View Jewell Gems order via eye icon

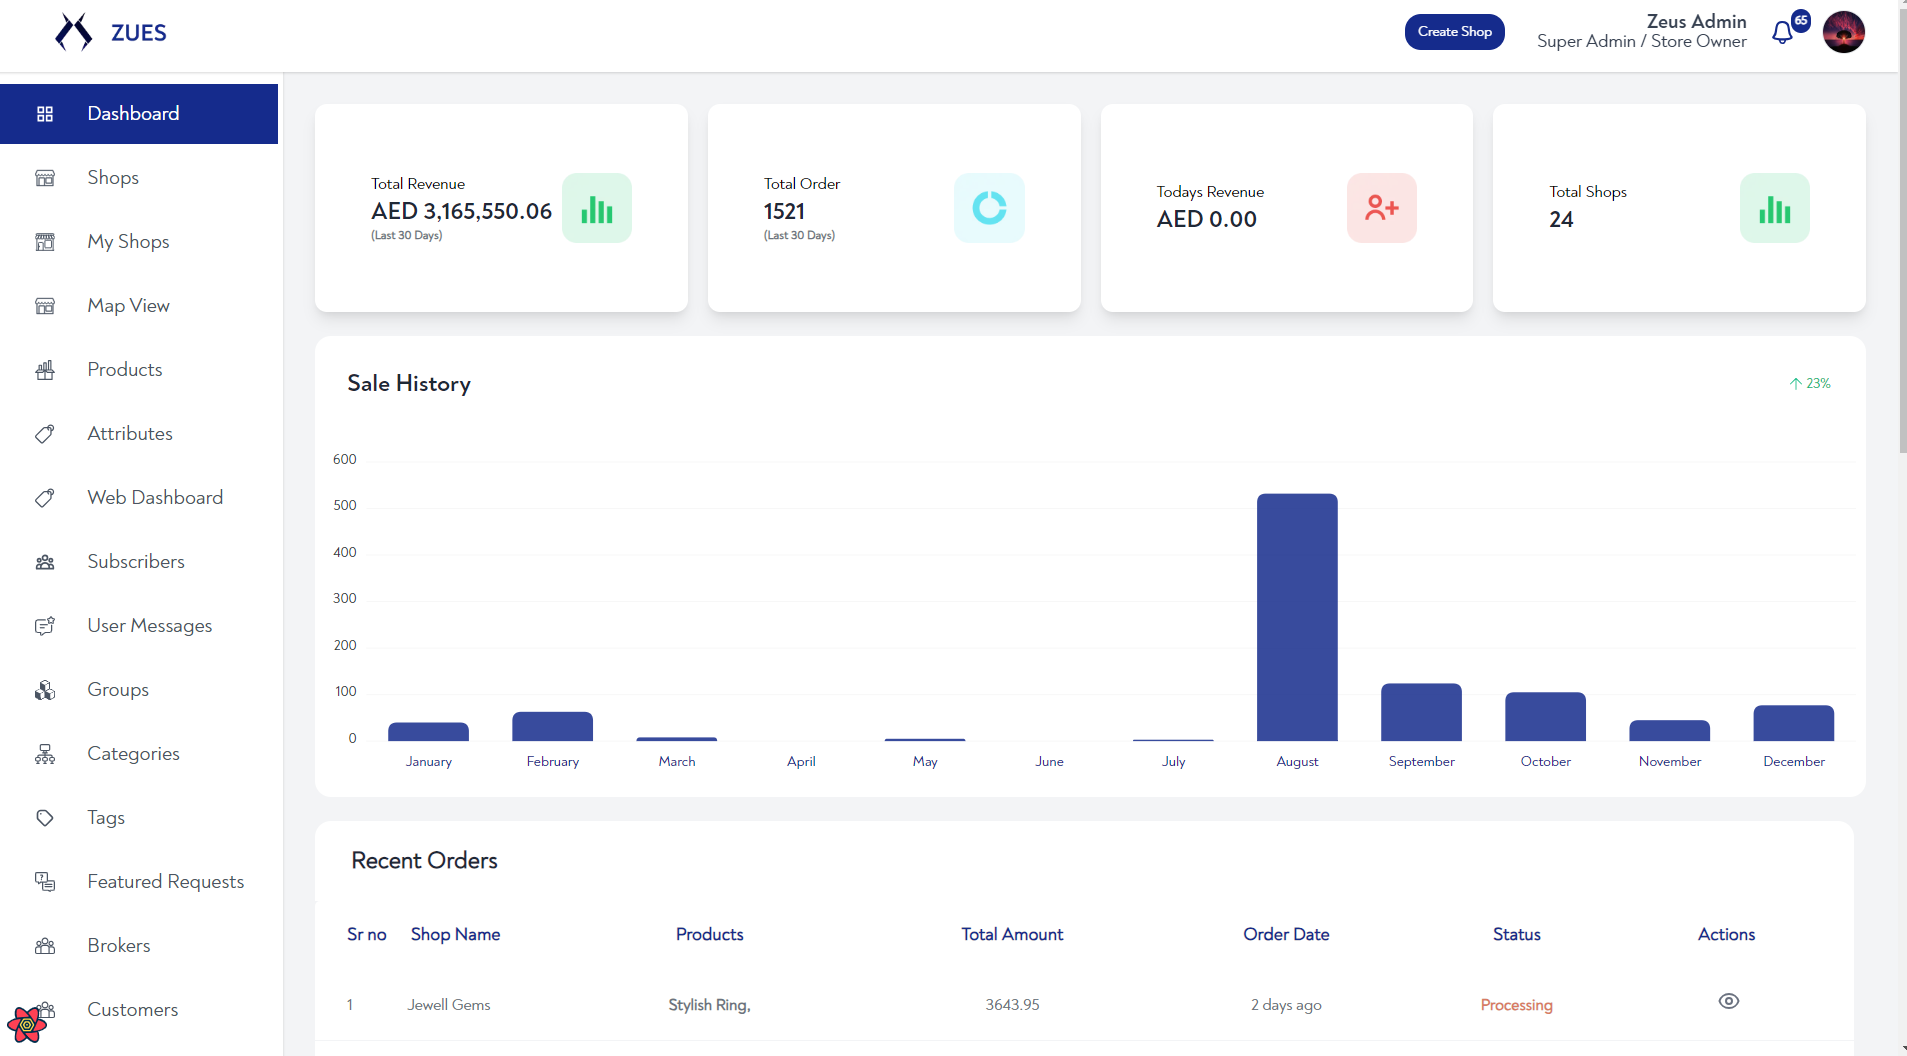1728,1001
